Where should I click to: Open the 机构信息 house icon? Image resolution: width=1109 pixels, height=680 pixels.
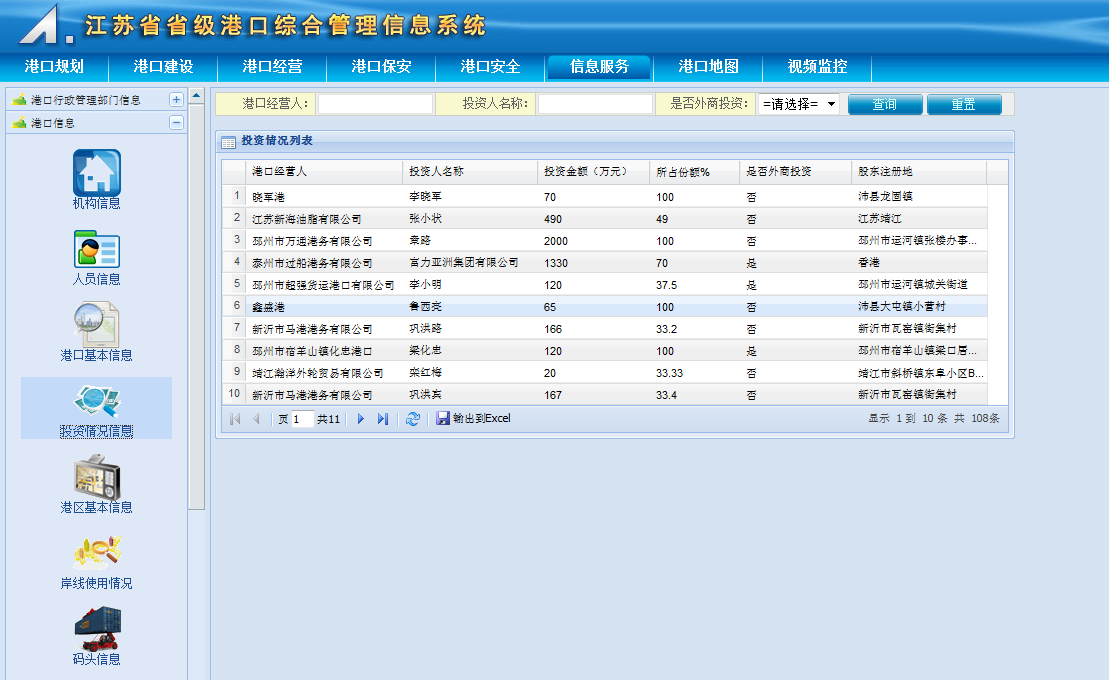96,173
